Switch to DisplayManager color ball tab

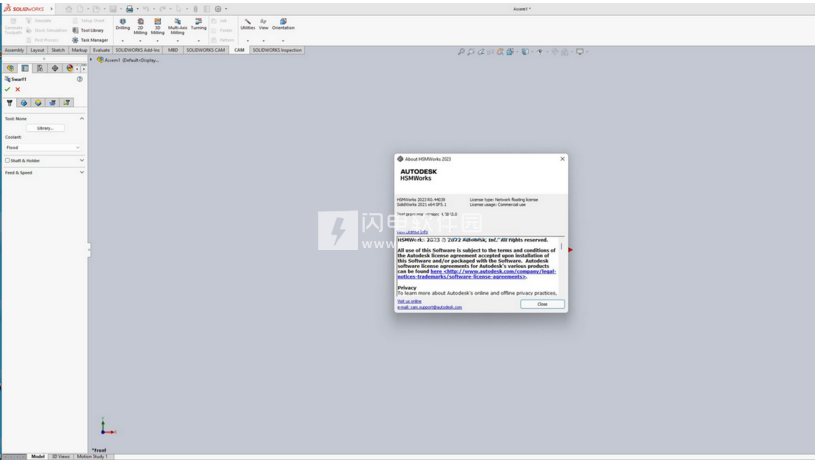pyautogui.click(x=70, y=68)
